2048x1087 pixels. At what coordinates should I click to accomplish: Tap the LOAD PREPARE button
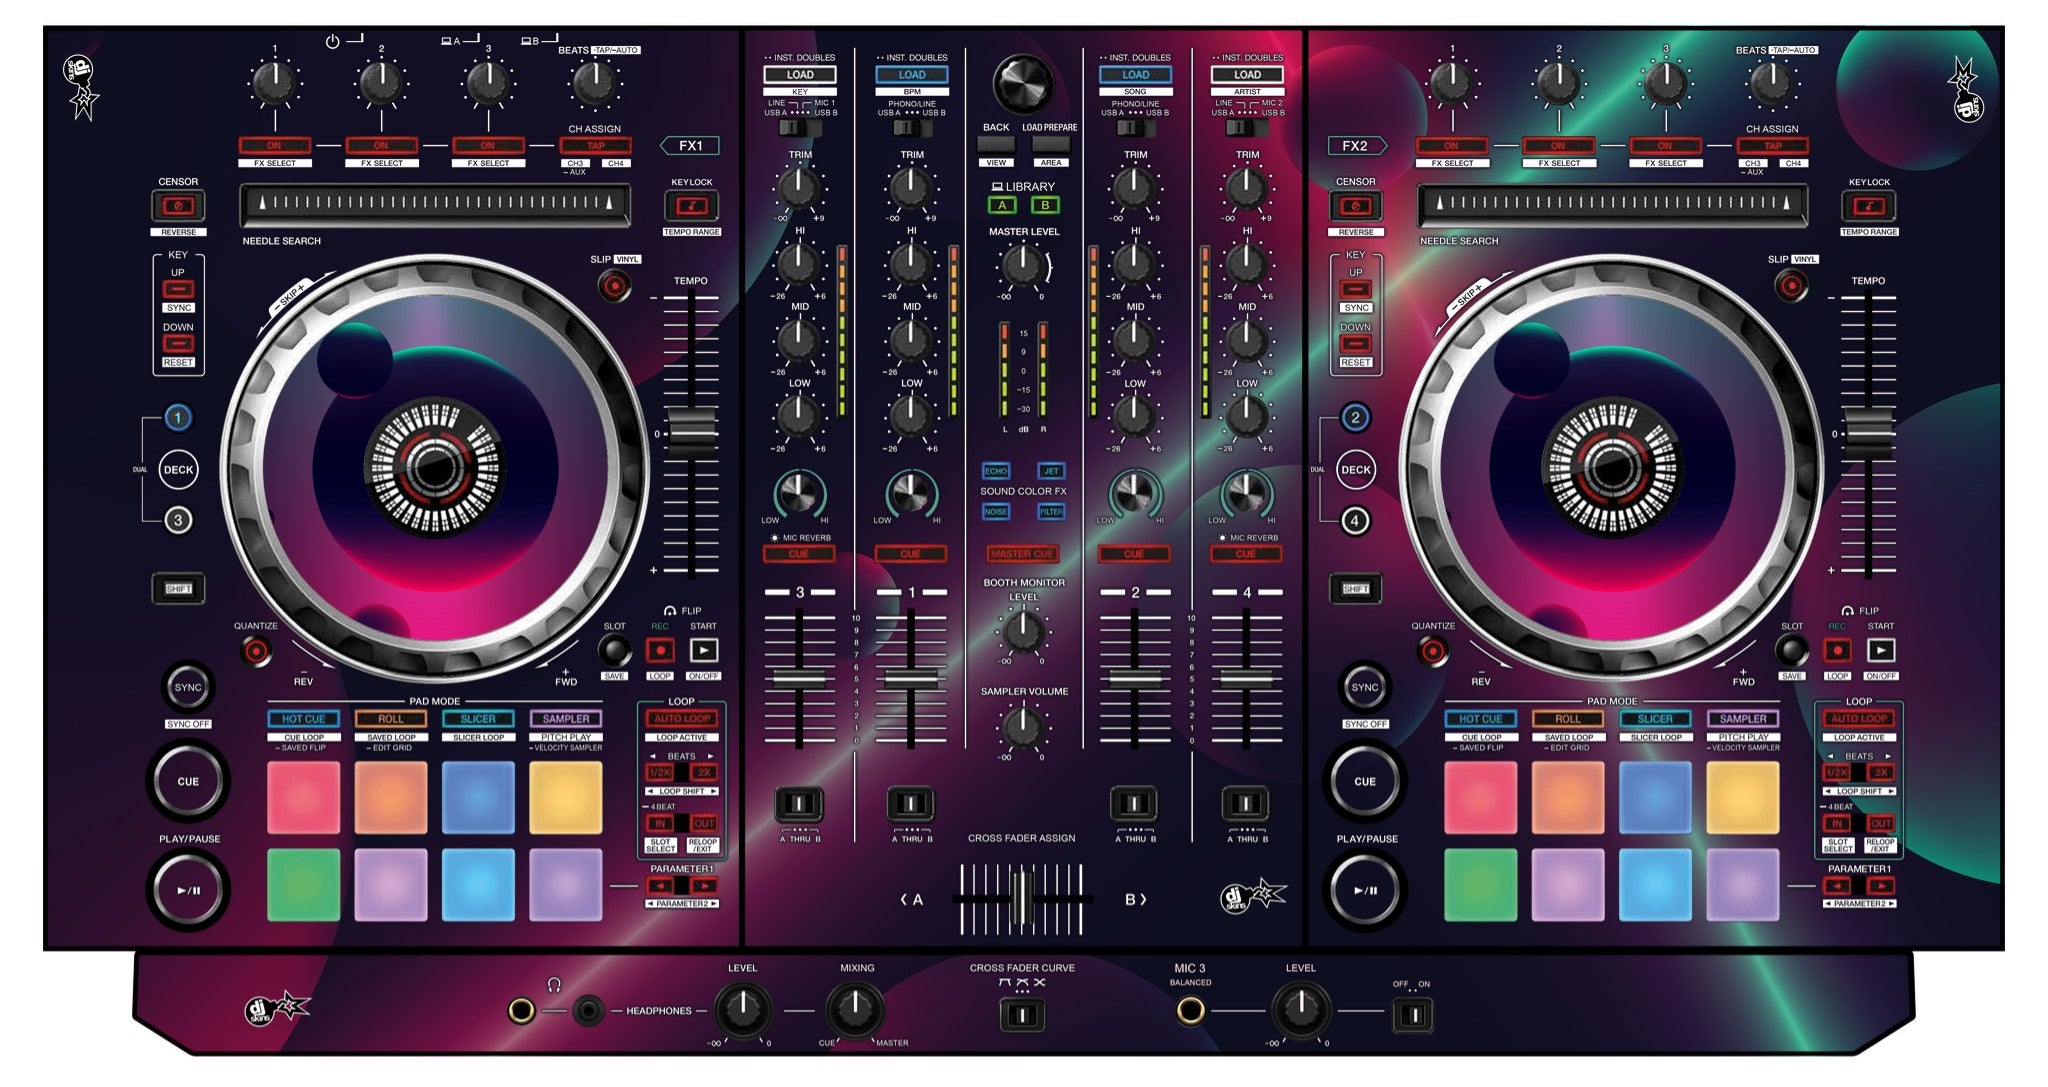click(1050, 145)
